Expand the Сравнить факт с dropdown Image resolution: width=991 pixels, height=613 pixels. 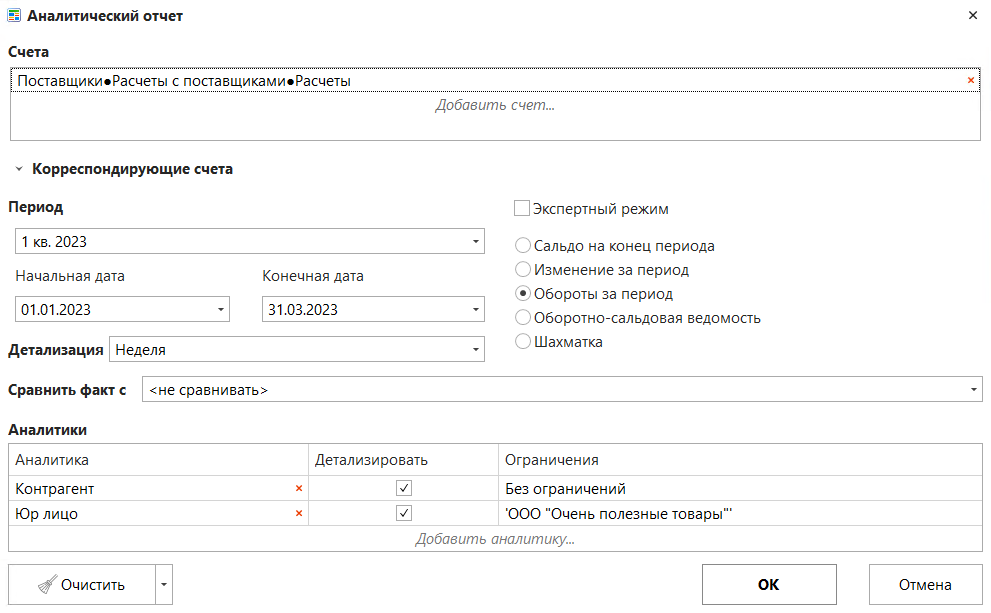point(973,390)
